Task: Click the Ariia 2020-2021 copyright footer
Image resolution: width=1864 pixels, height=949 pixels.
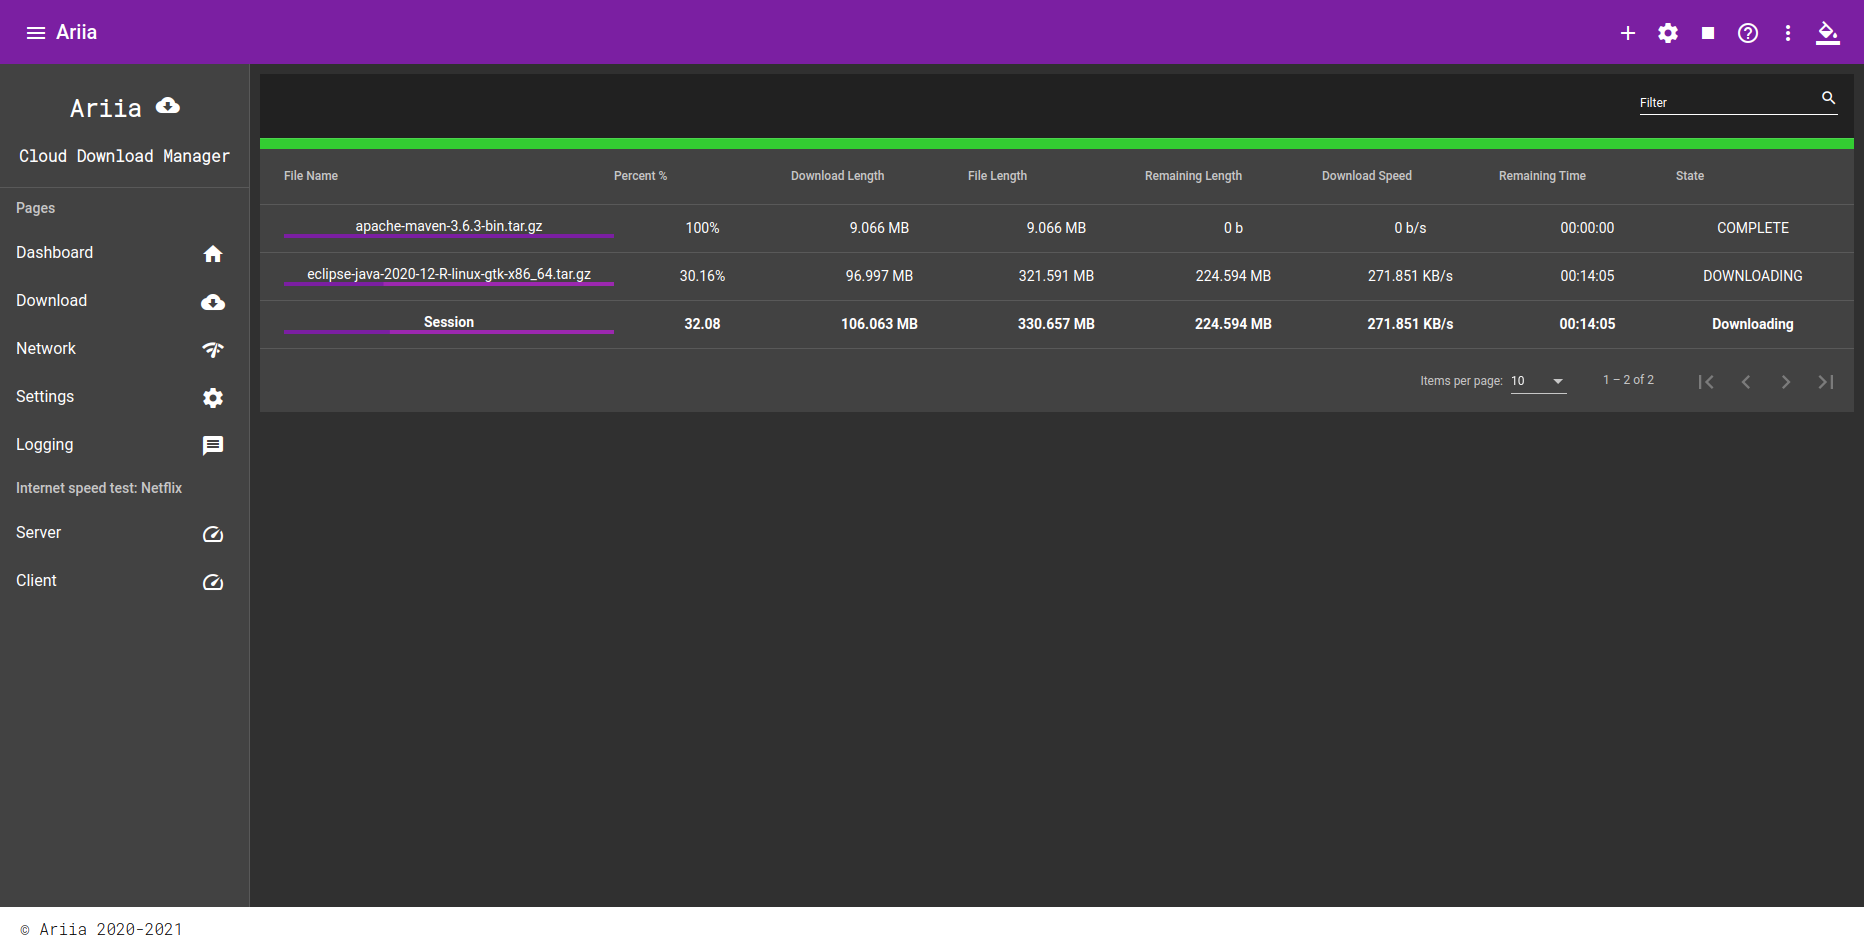Action: pos(101,929)
